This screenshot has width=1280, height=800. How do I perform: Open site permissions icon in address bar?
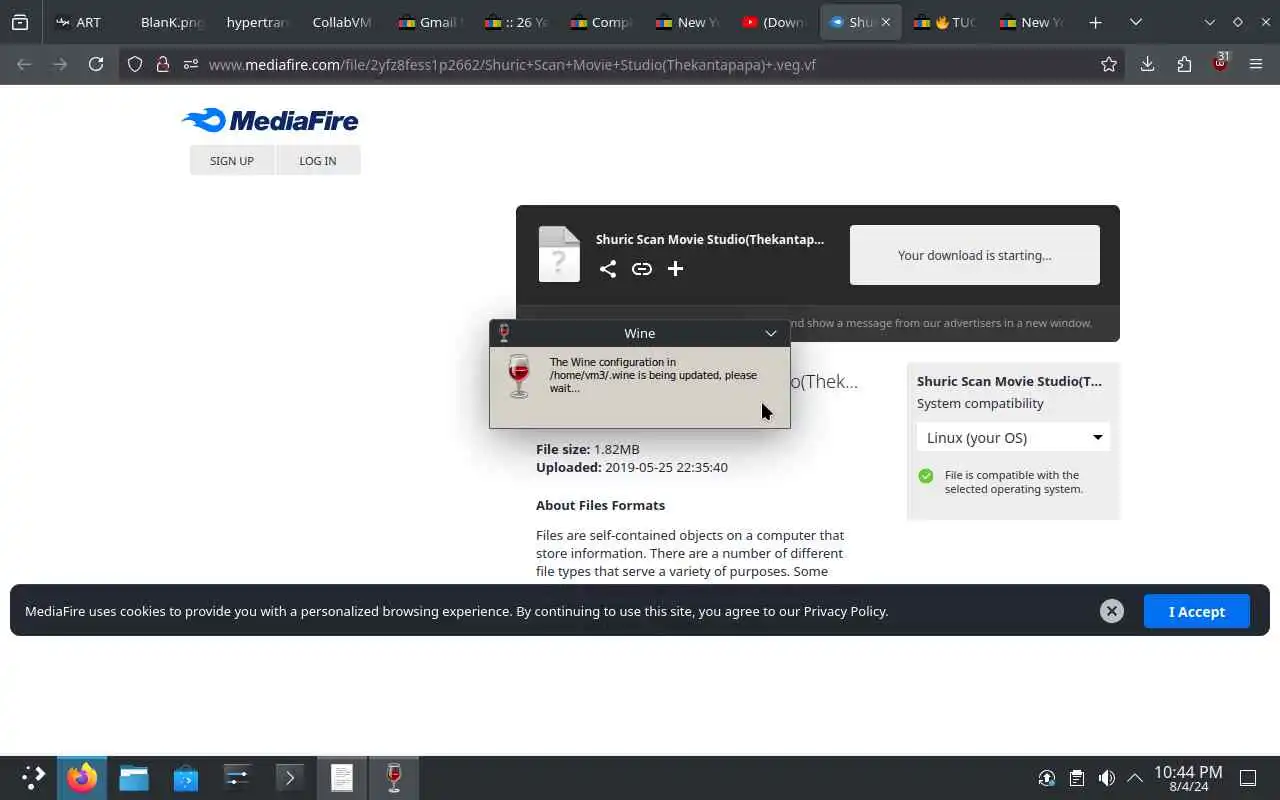pyautogui.click(x=190, y=64)
